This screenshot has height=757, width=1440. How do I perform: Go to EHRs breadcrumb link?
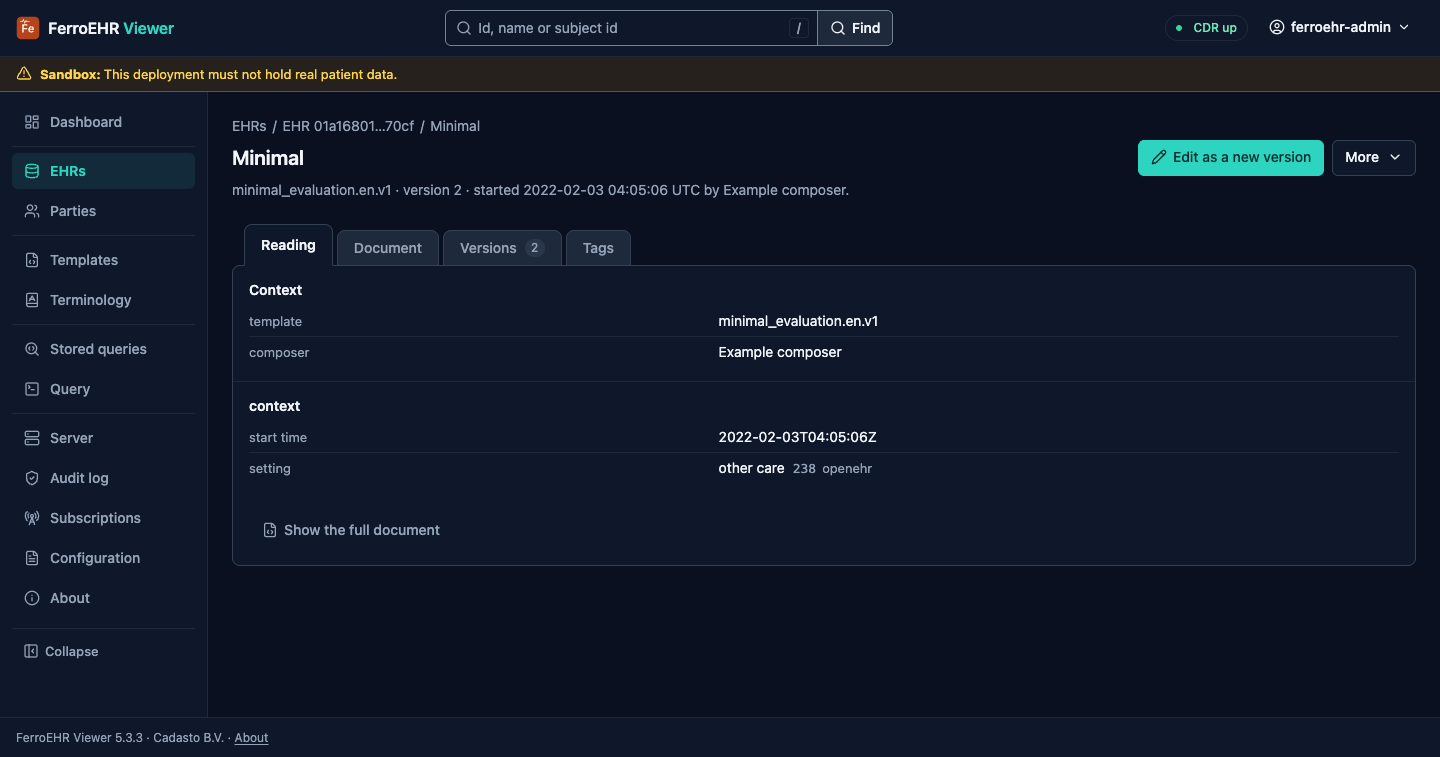(249, 126)
